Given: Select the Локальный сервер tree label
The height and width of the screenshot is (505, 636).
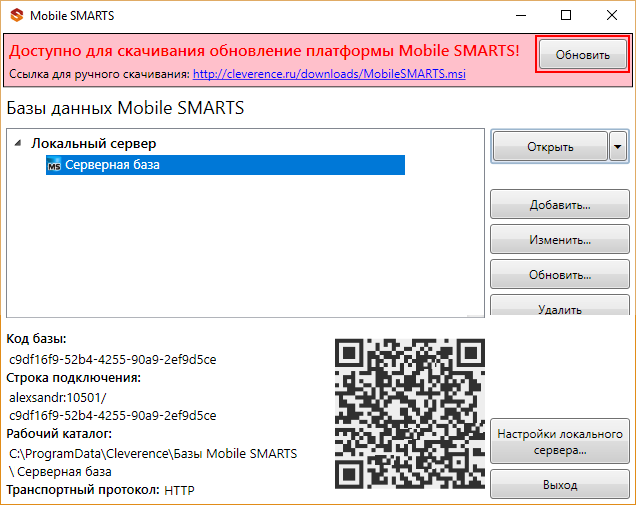Looking at the screenshot, I should click(94, 144).
